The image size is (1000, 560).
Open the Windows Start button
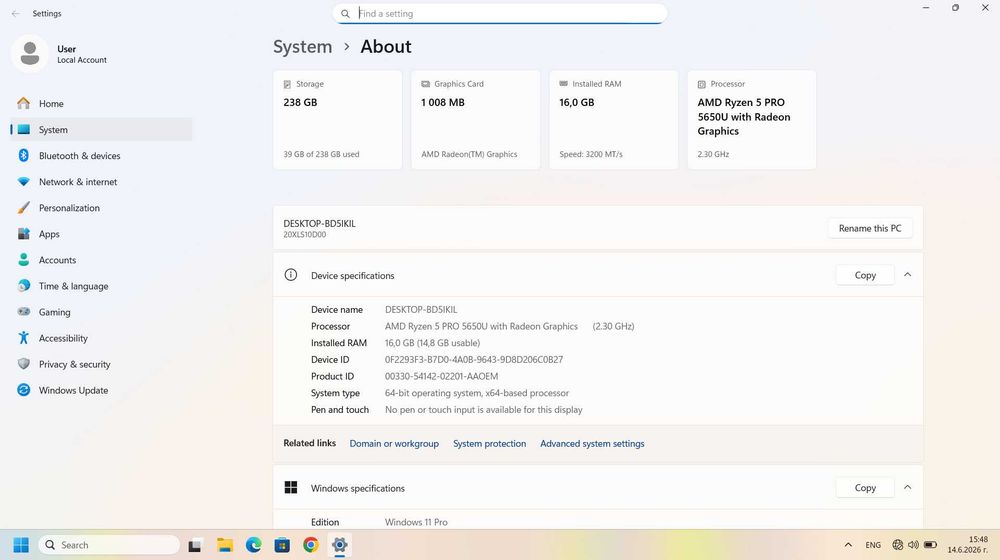[21, 545]
